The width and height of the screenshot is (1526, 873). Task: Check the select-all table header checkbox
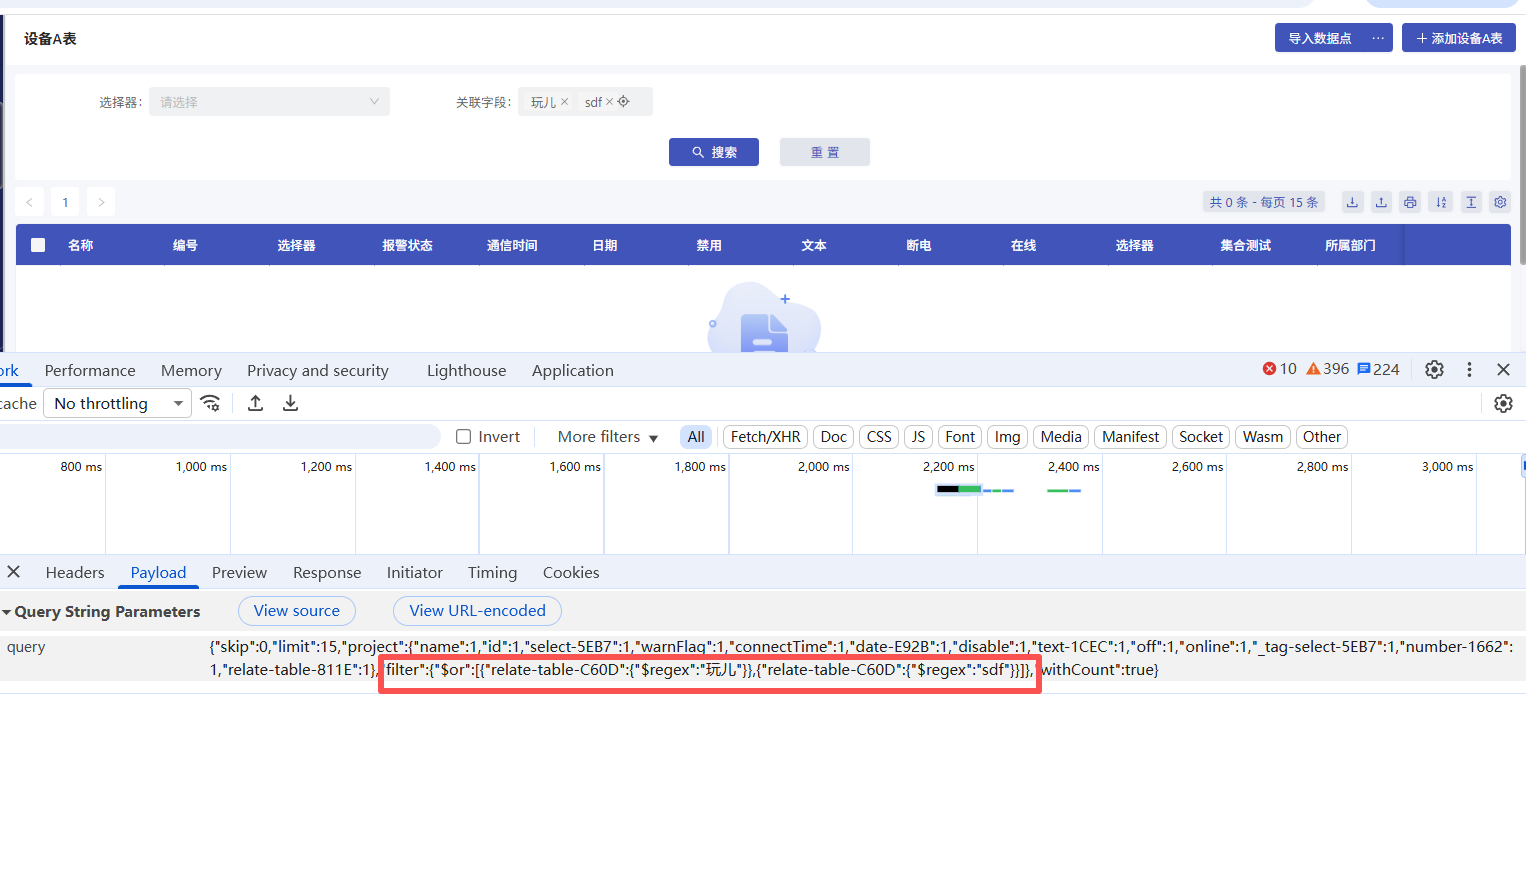click(38, 245)
